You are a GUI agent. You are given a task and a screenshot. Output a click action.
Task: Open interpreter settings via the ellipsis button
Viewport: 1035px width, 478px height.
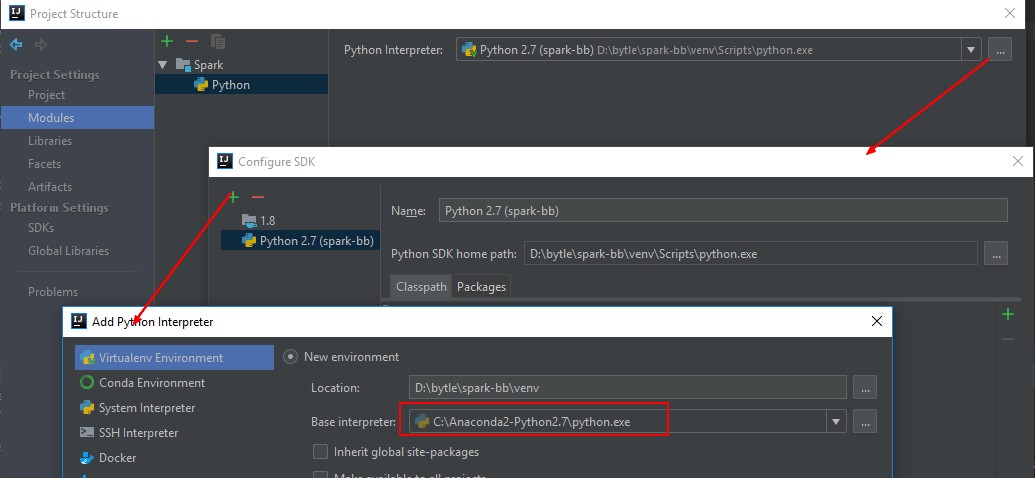pyautogui.click(x=999, y=49)
